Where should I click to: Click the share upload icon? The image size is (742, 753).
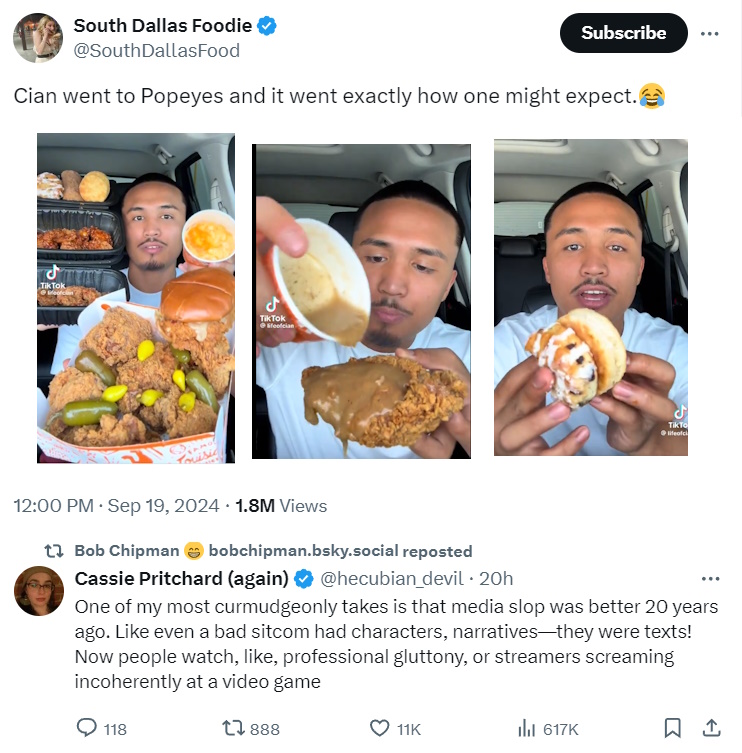click(711, 728)
